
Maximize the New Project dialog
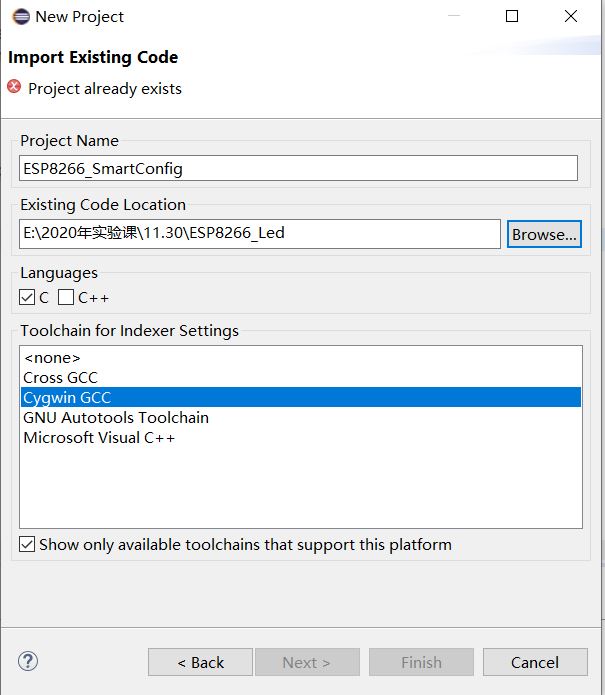pos(512,16)
